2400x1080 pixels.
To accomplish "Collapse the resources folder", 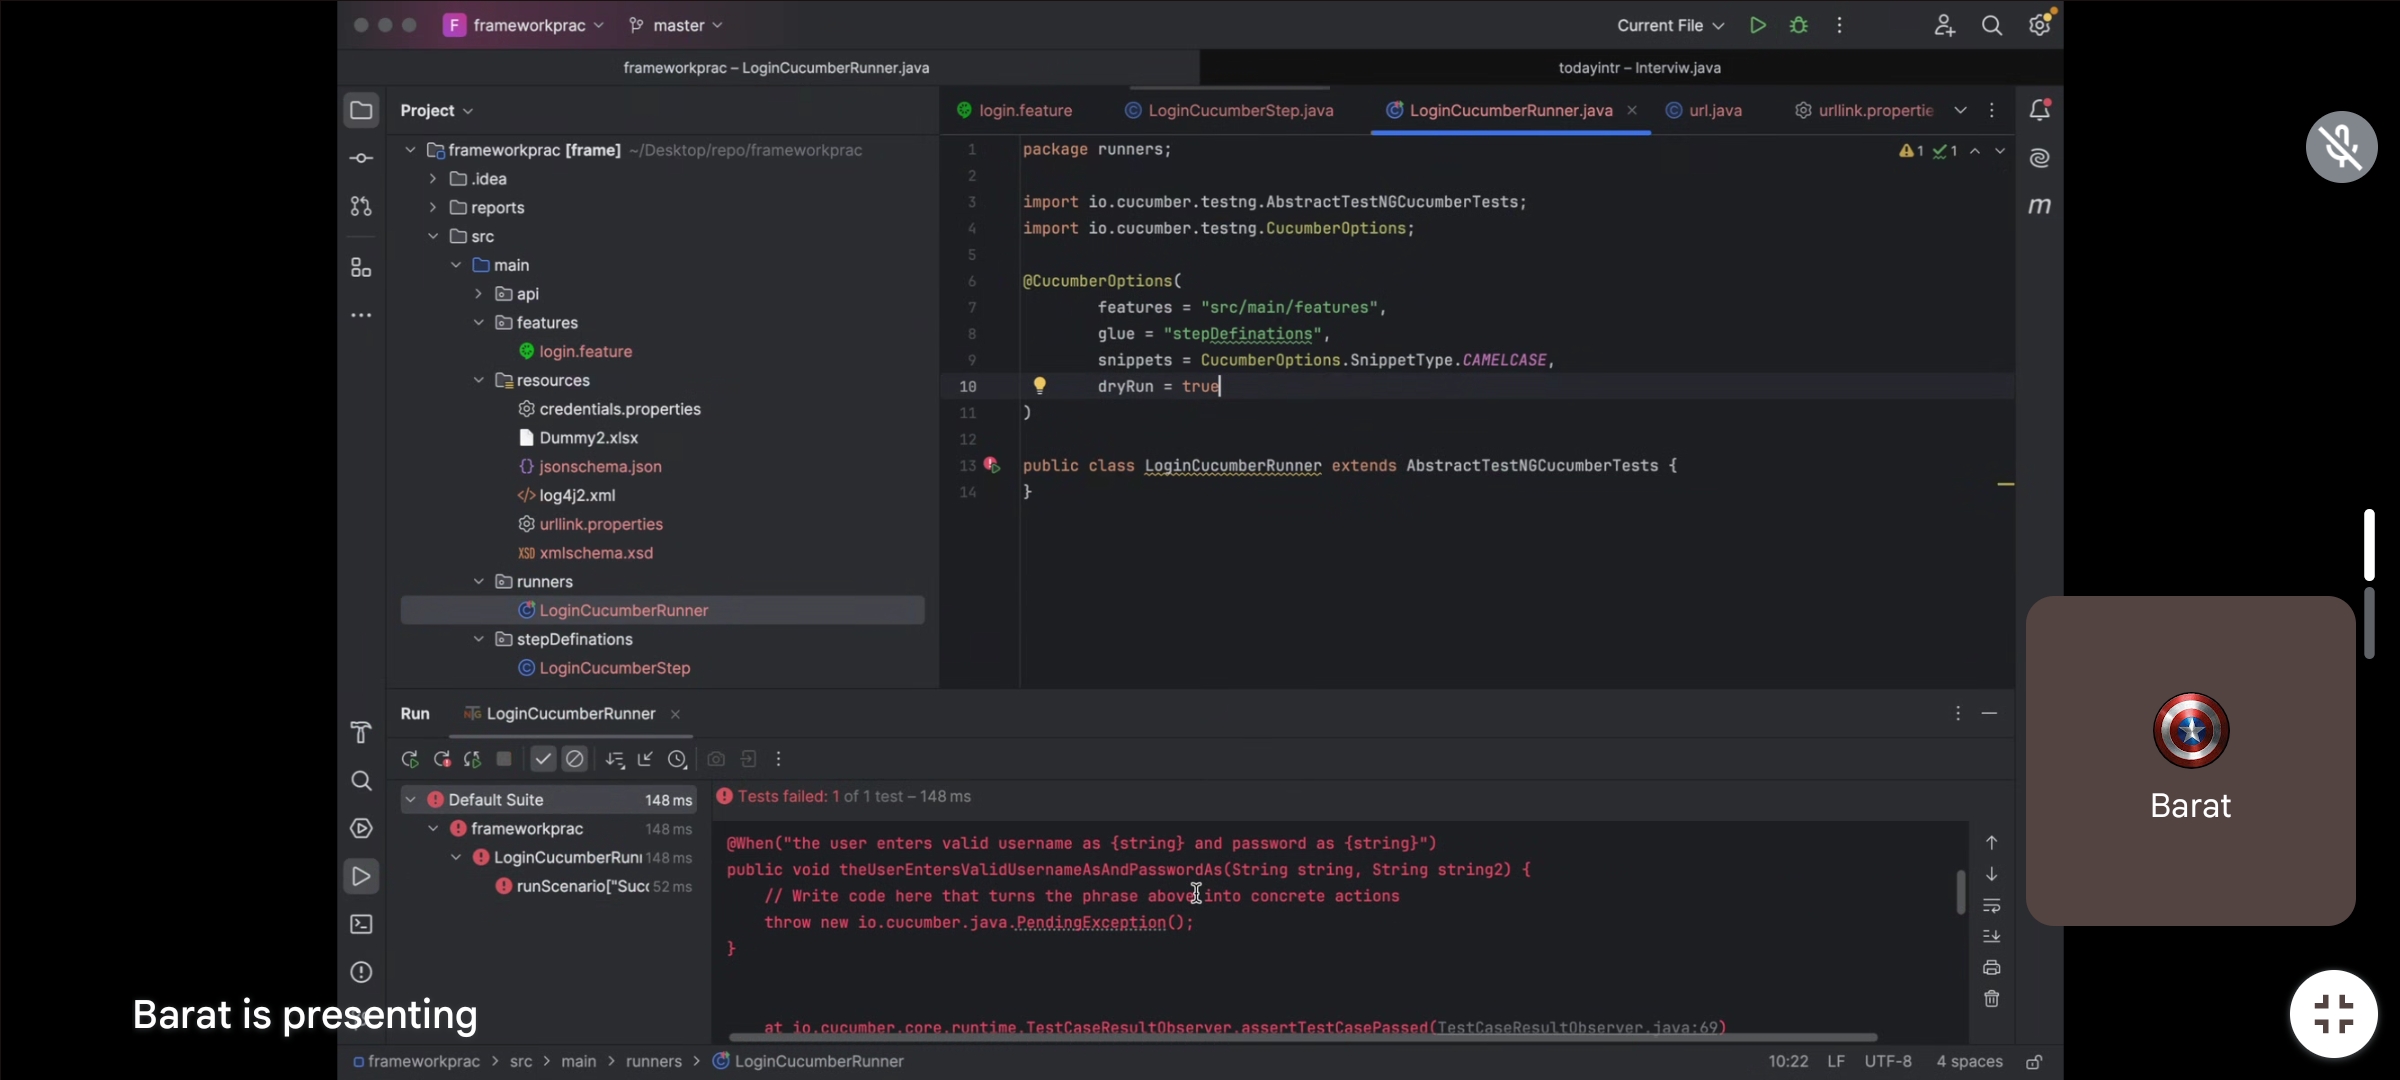I will pos(479,380).
